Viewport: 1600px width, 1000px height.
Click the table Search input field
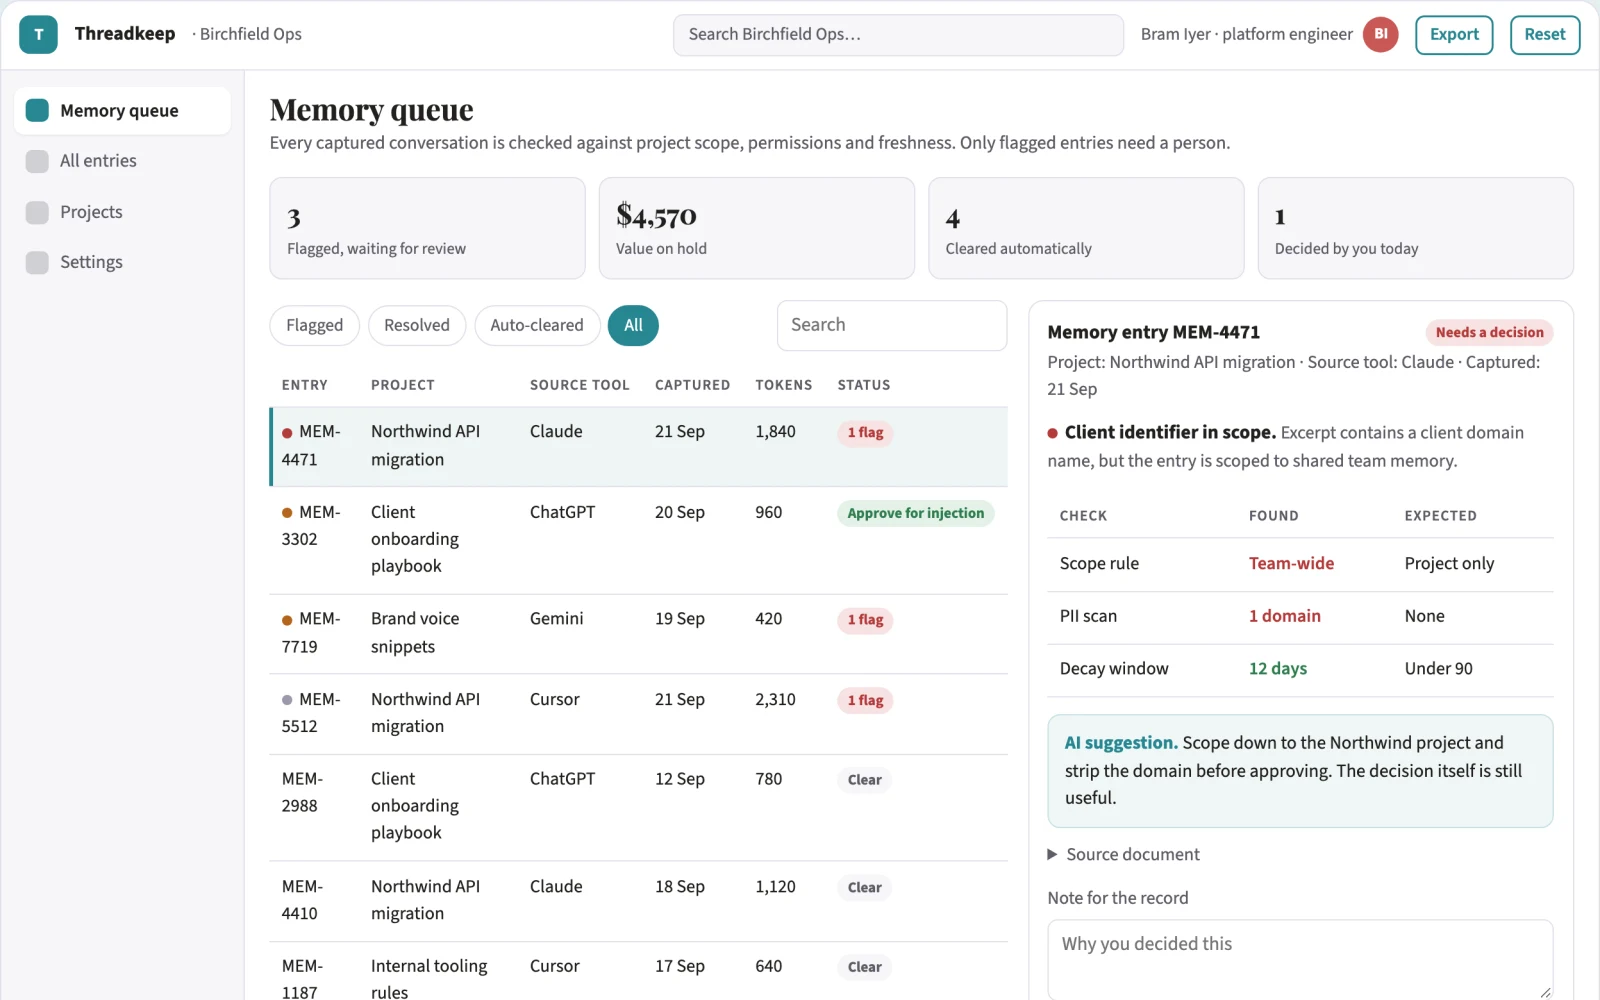pos(892,325)
